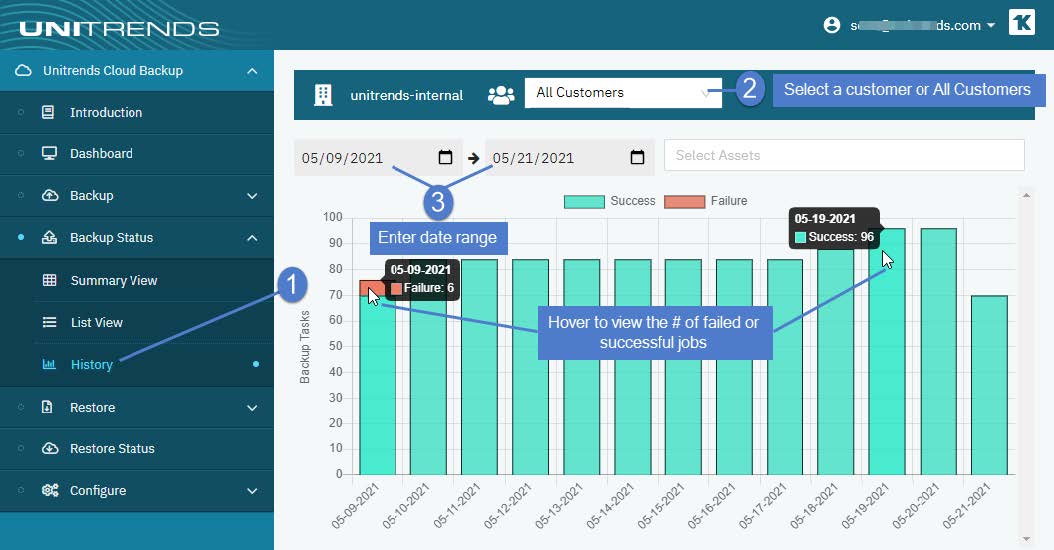This screenshot has height=550, width=1054.
Task: Click the Restore Status cloud download icon
Action: [50, 448]
